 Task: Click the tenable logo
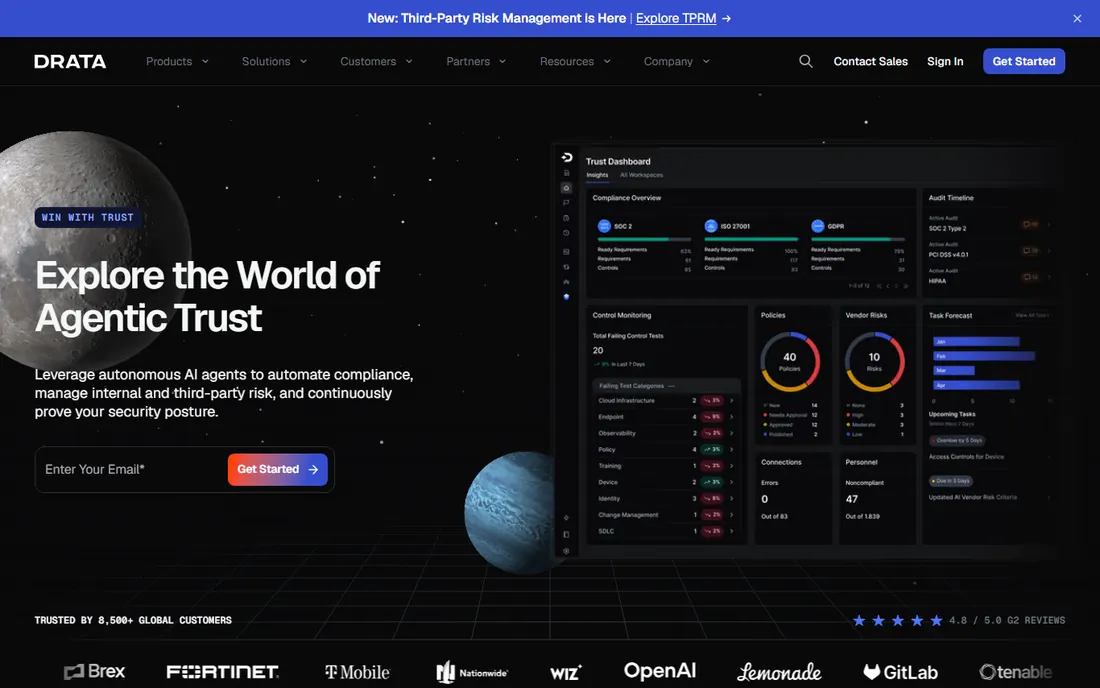(x=1015, y=672)
